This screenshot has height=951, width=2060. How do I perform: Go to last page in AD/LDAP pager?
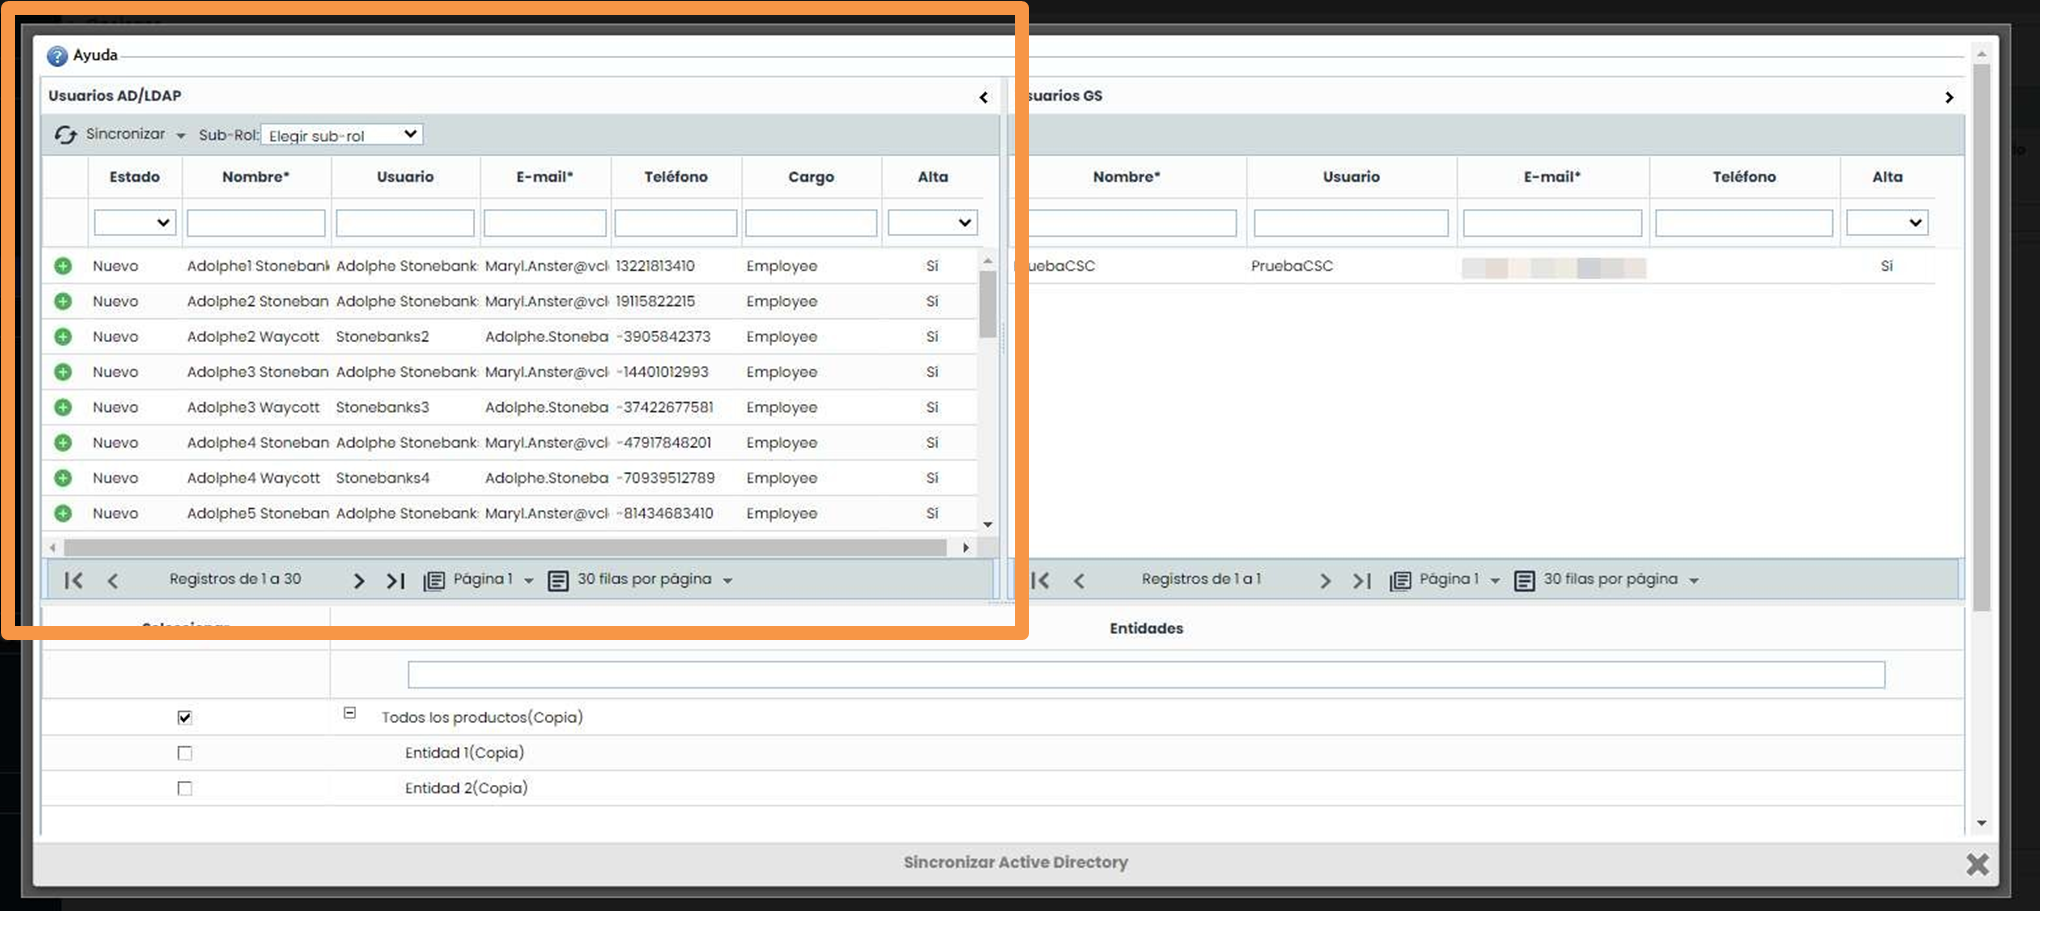coord(396,580)
